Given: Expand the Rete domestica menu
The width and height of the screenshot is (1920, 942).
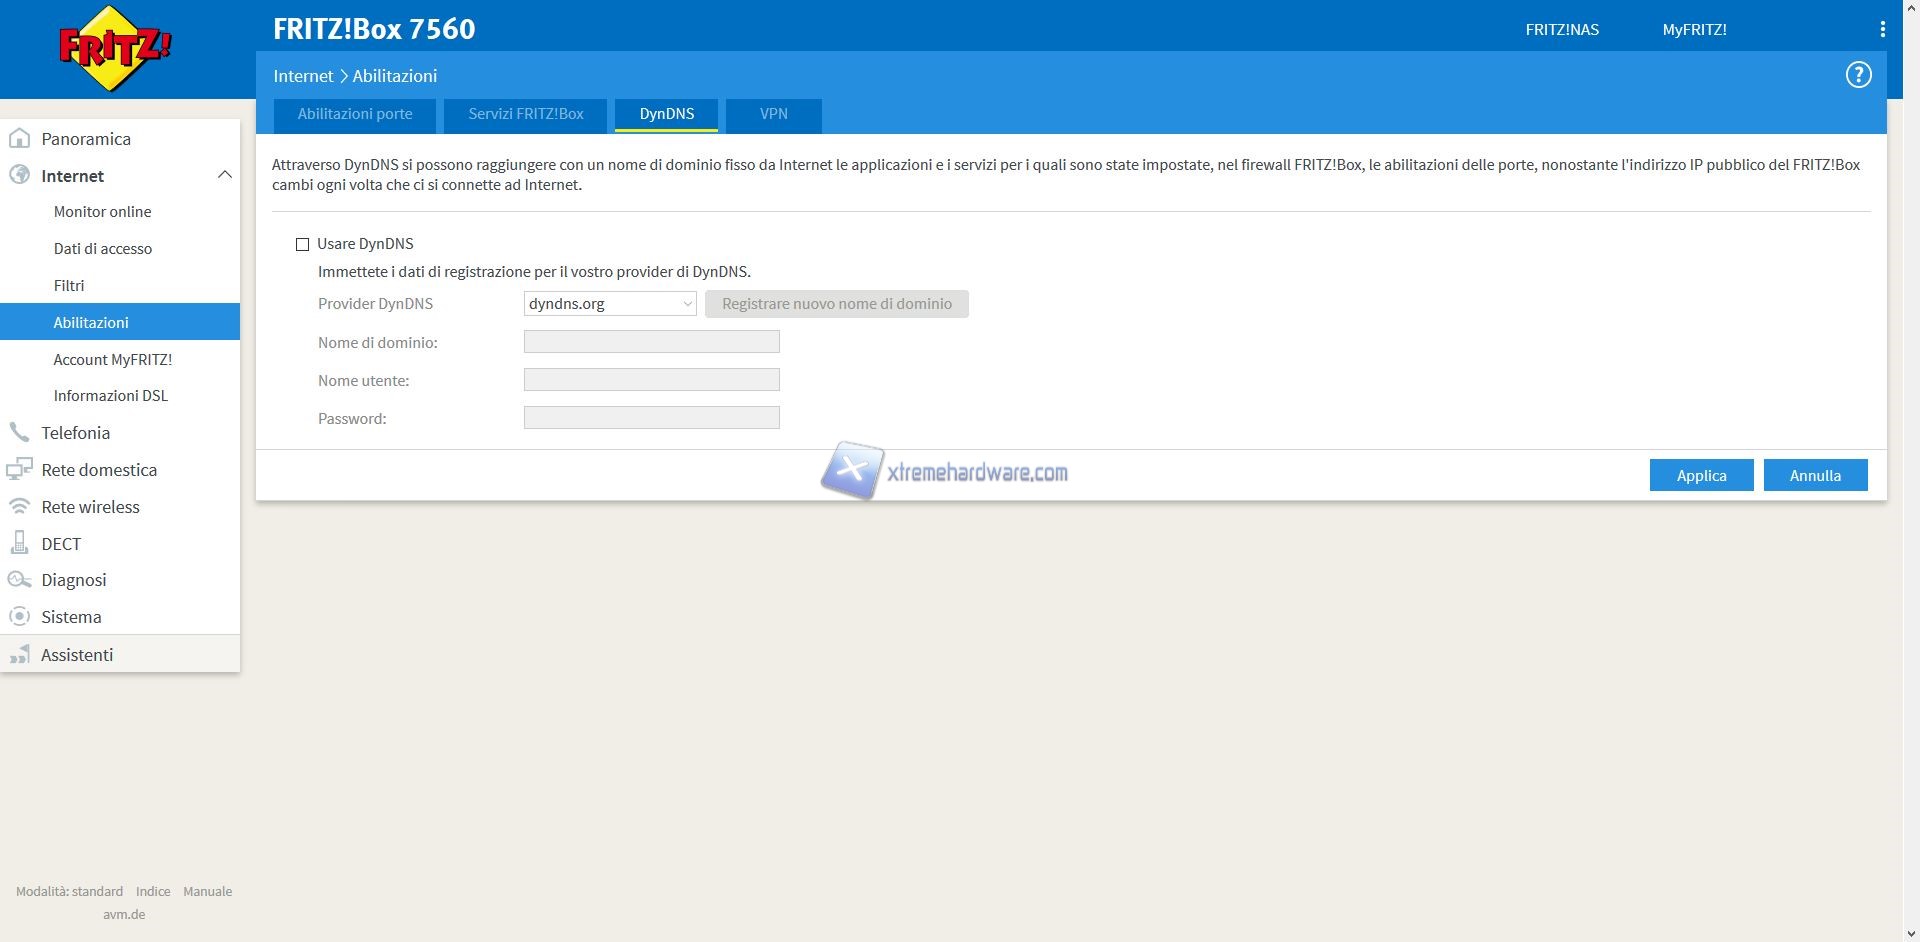Looking at the screenshot, I should pyautogui.click(x=98, y=470).
